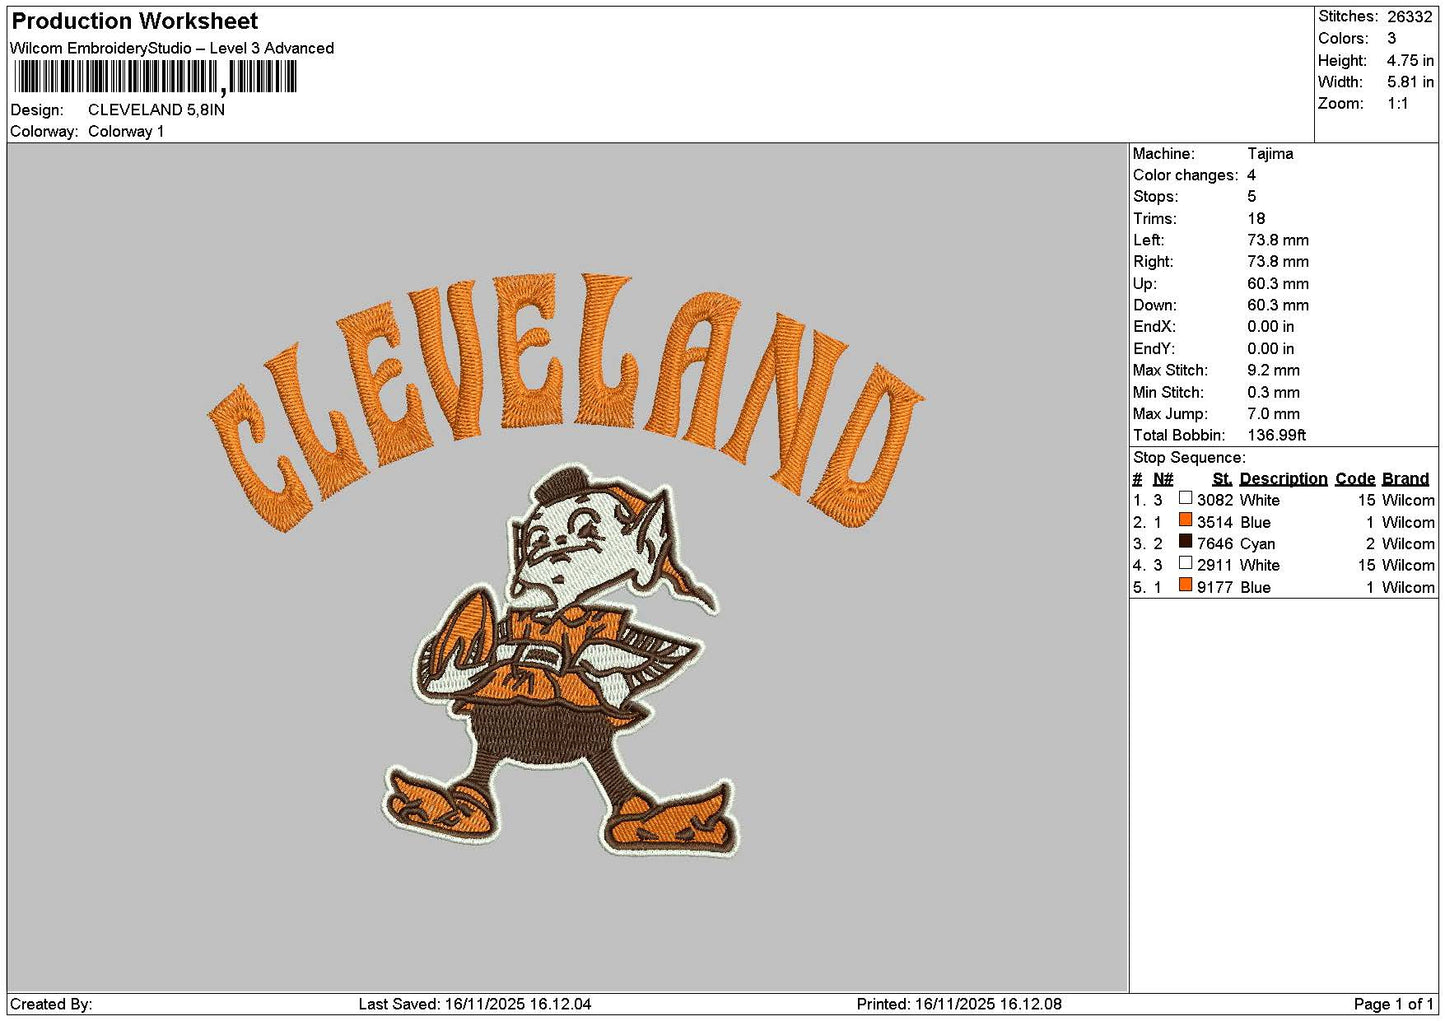
Task: Click the Code column header
Action: click(1355, 480)
